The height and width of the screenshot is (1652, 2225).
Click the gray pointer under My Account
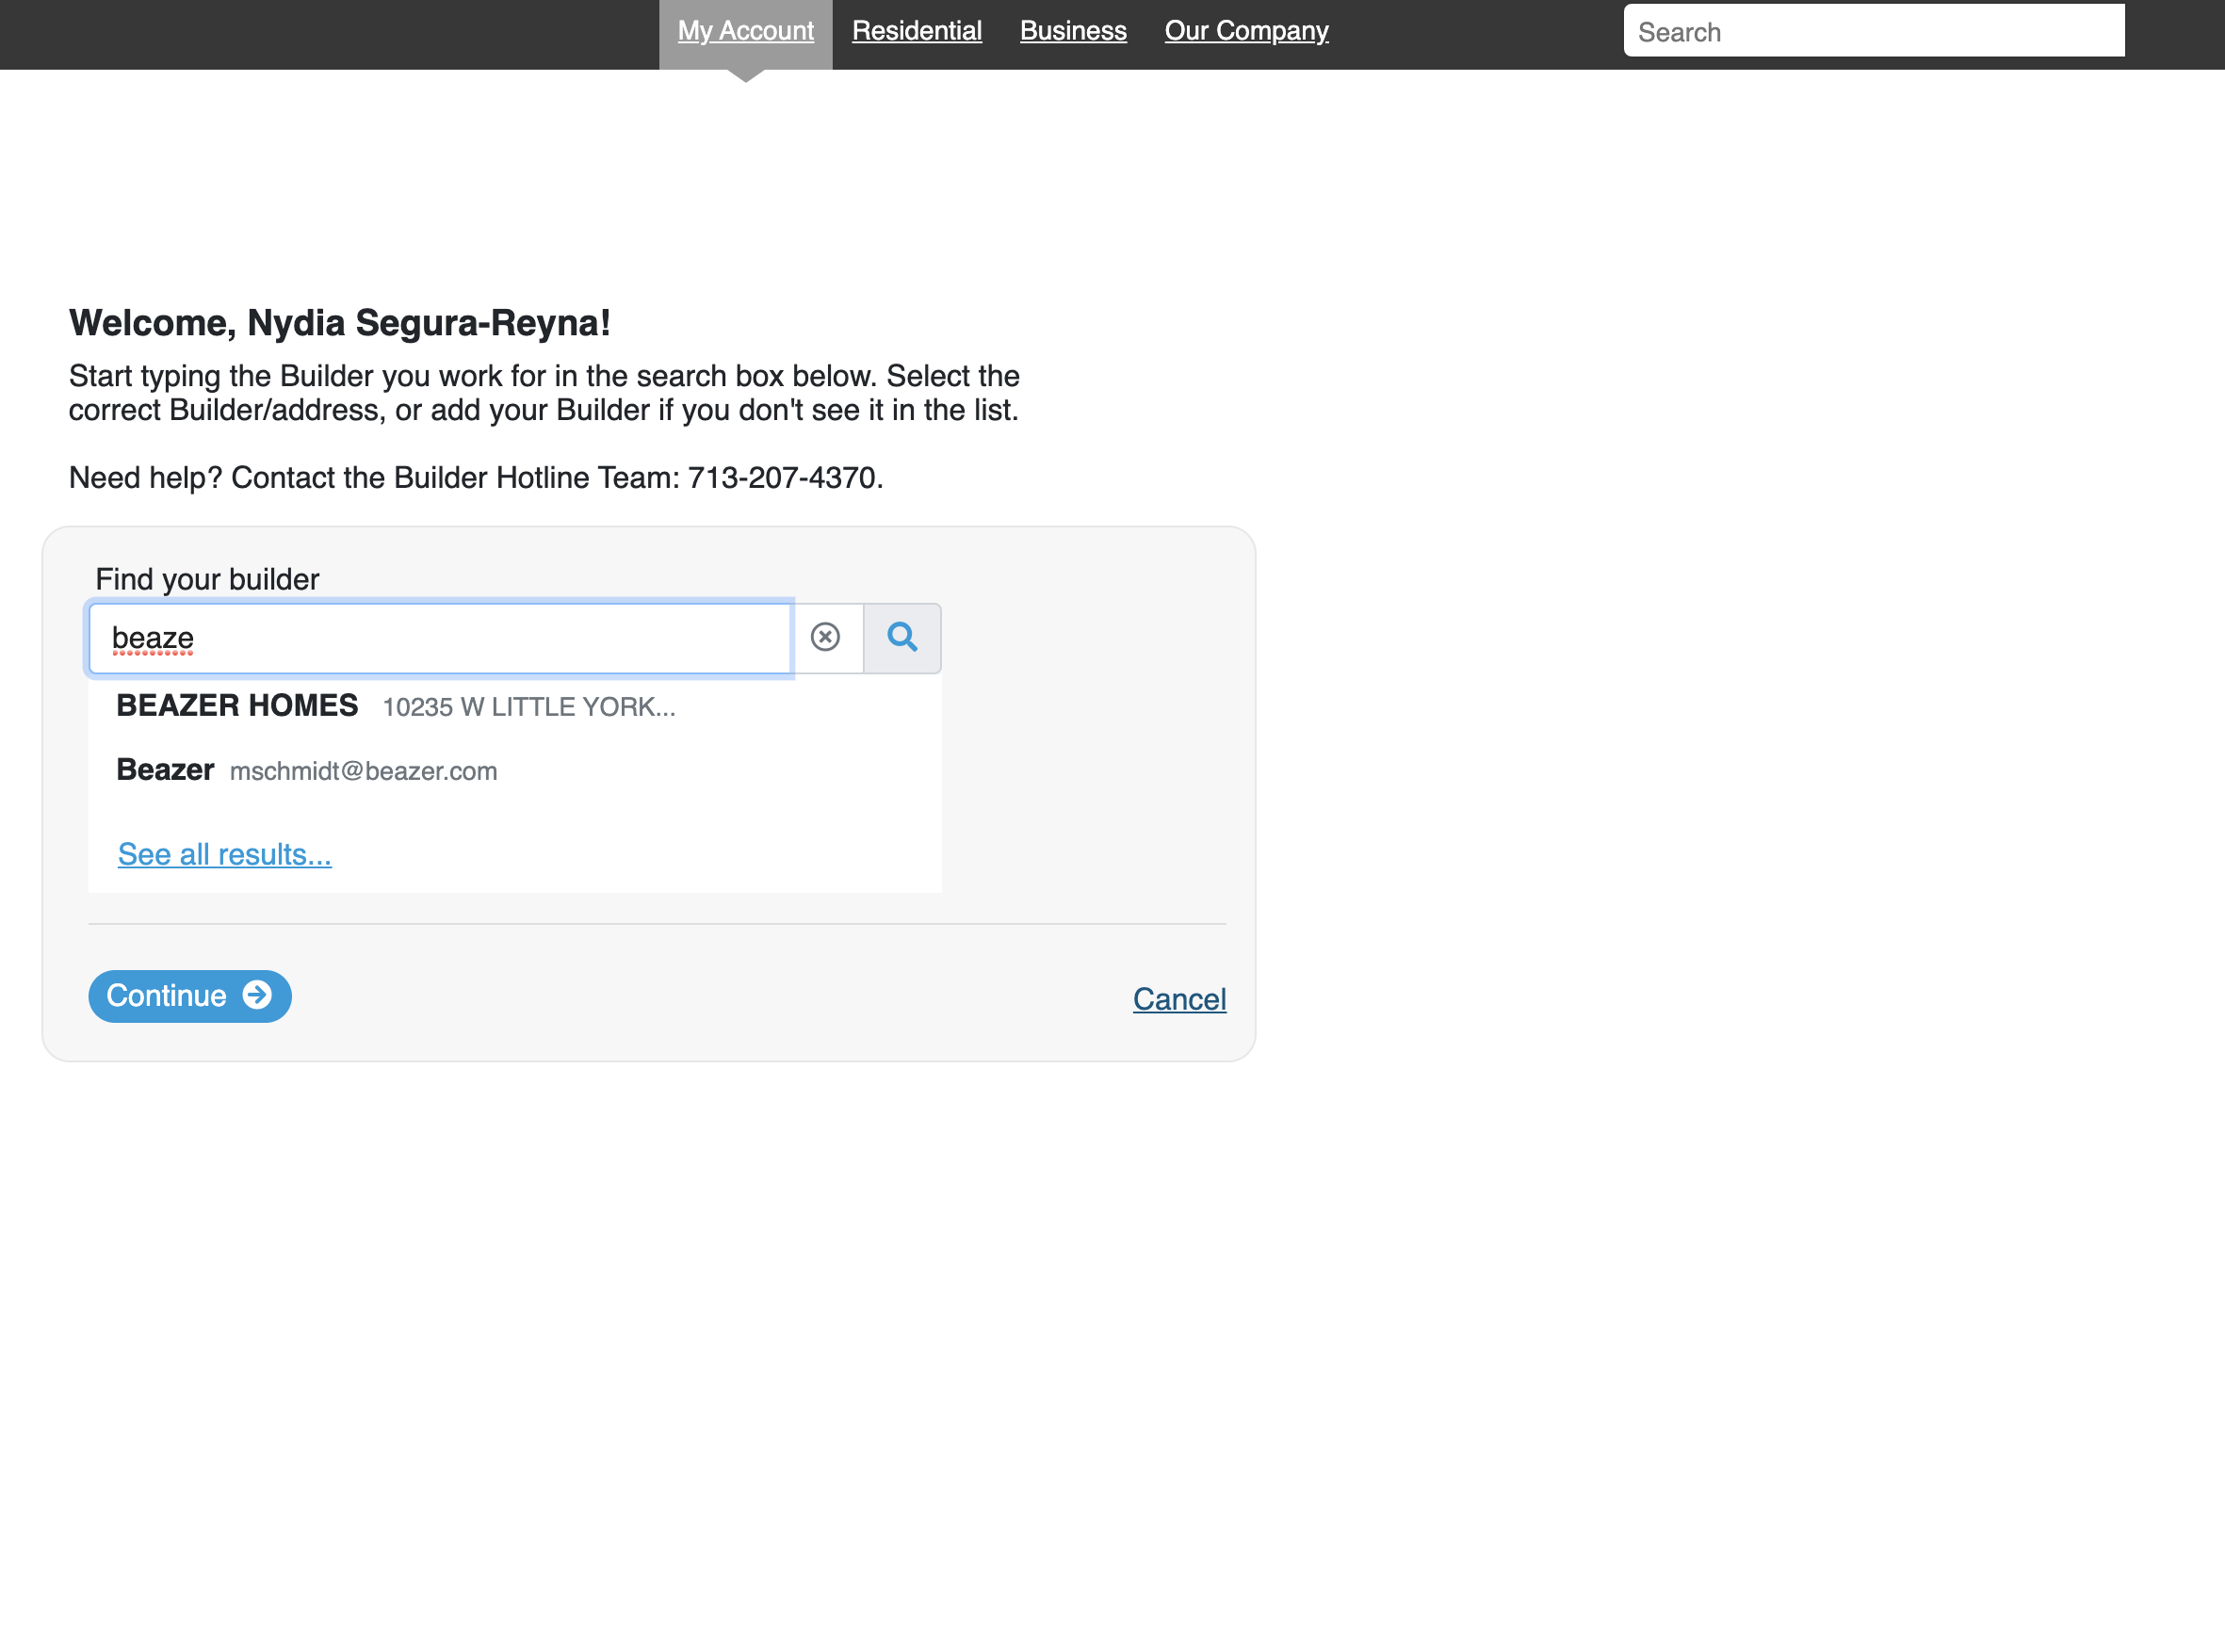746,76
